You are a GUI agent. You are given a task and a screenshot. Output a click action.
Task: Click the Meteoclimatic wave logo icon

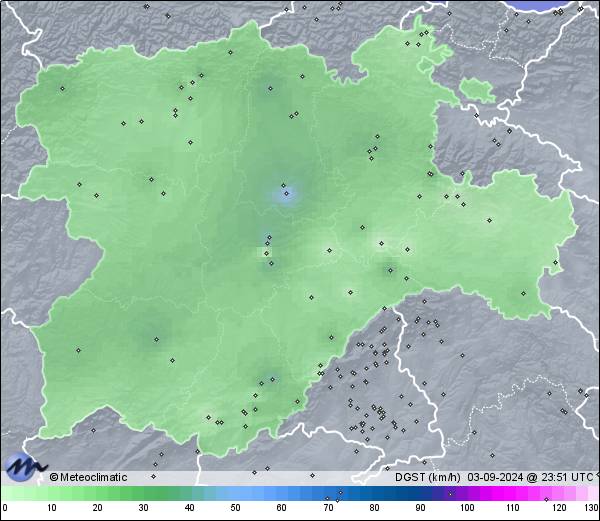coord(26,467)
